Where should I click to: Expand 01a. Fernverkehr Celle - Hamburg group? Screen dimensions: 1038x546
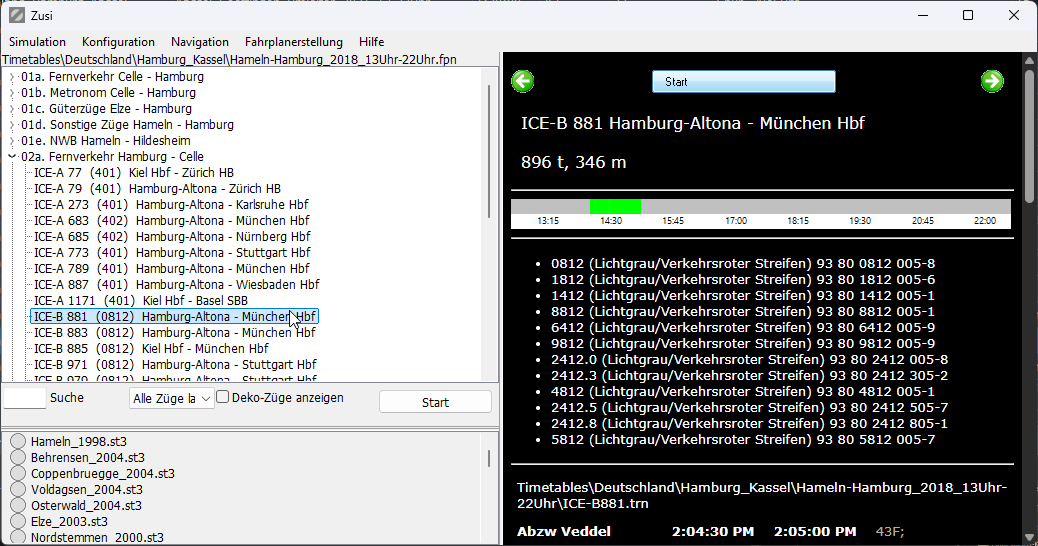pyautogui.click(x=12, y=77)
